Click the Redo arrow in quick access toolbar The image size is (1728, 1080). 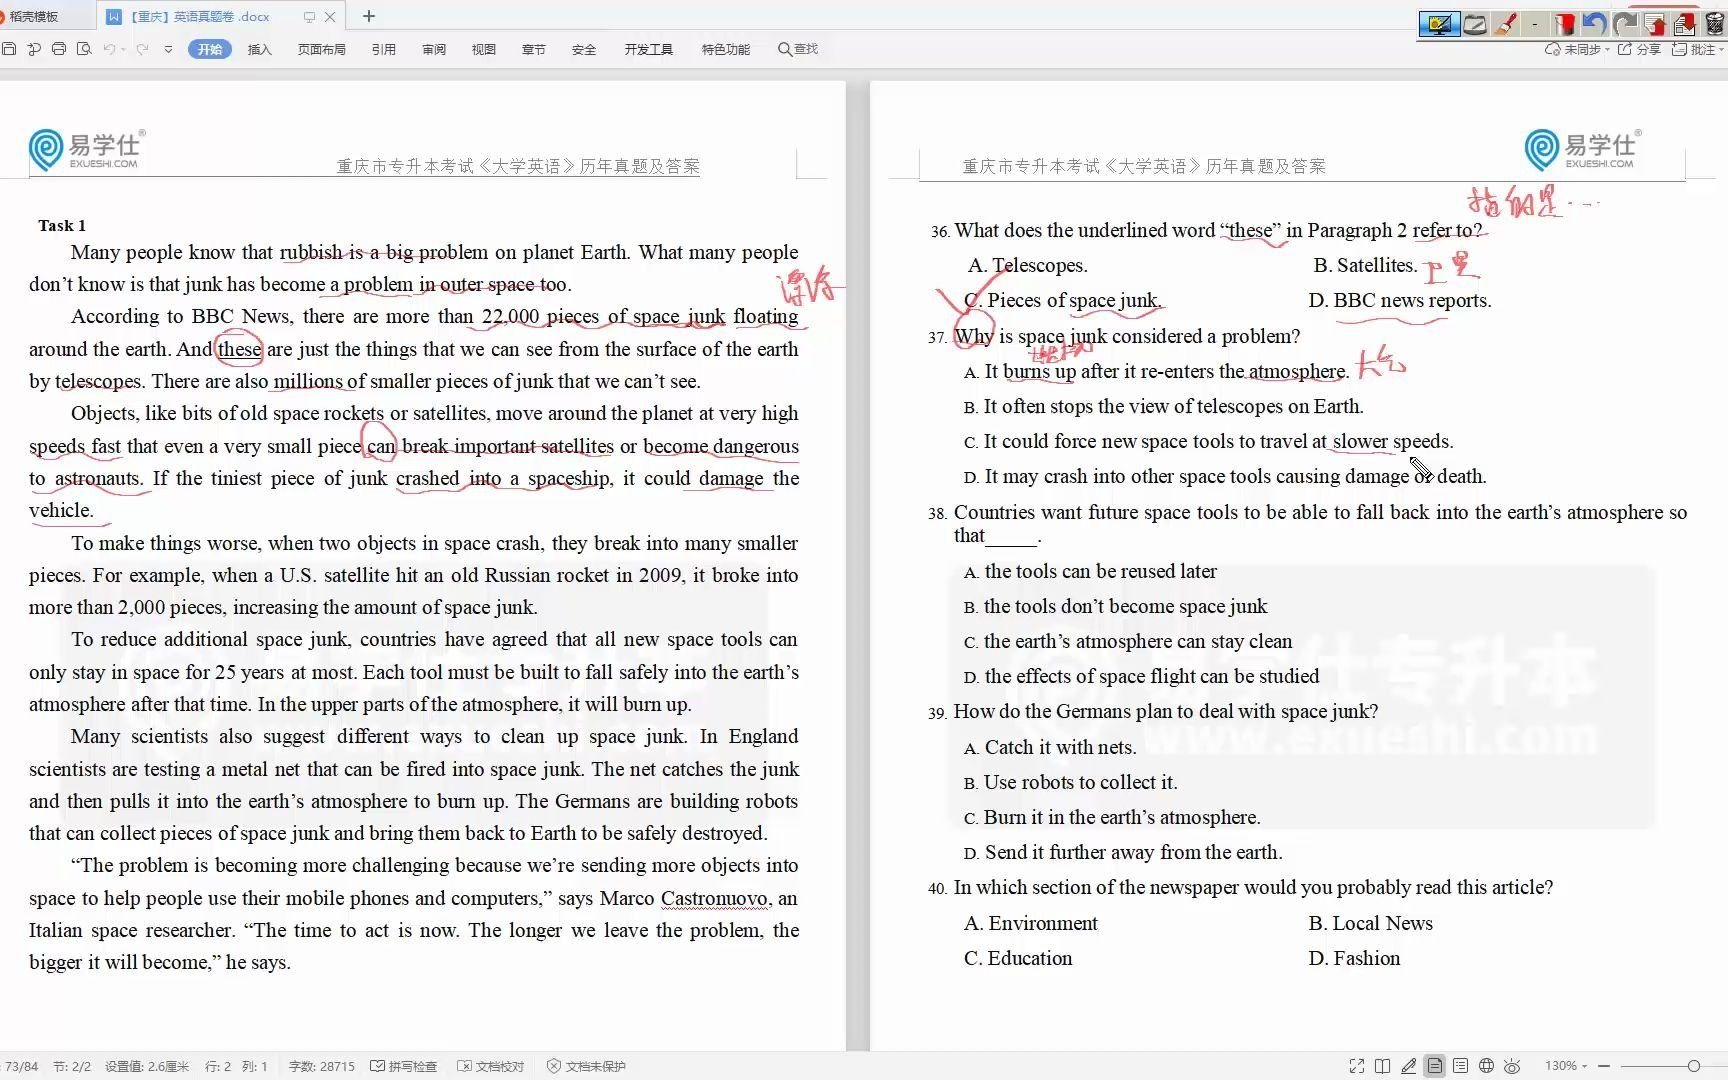[142, 49]
